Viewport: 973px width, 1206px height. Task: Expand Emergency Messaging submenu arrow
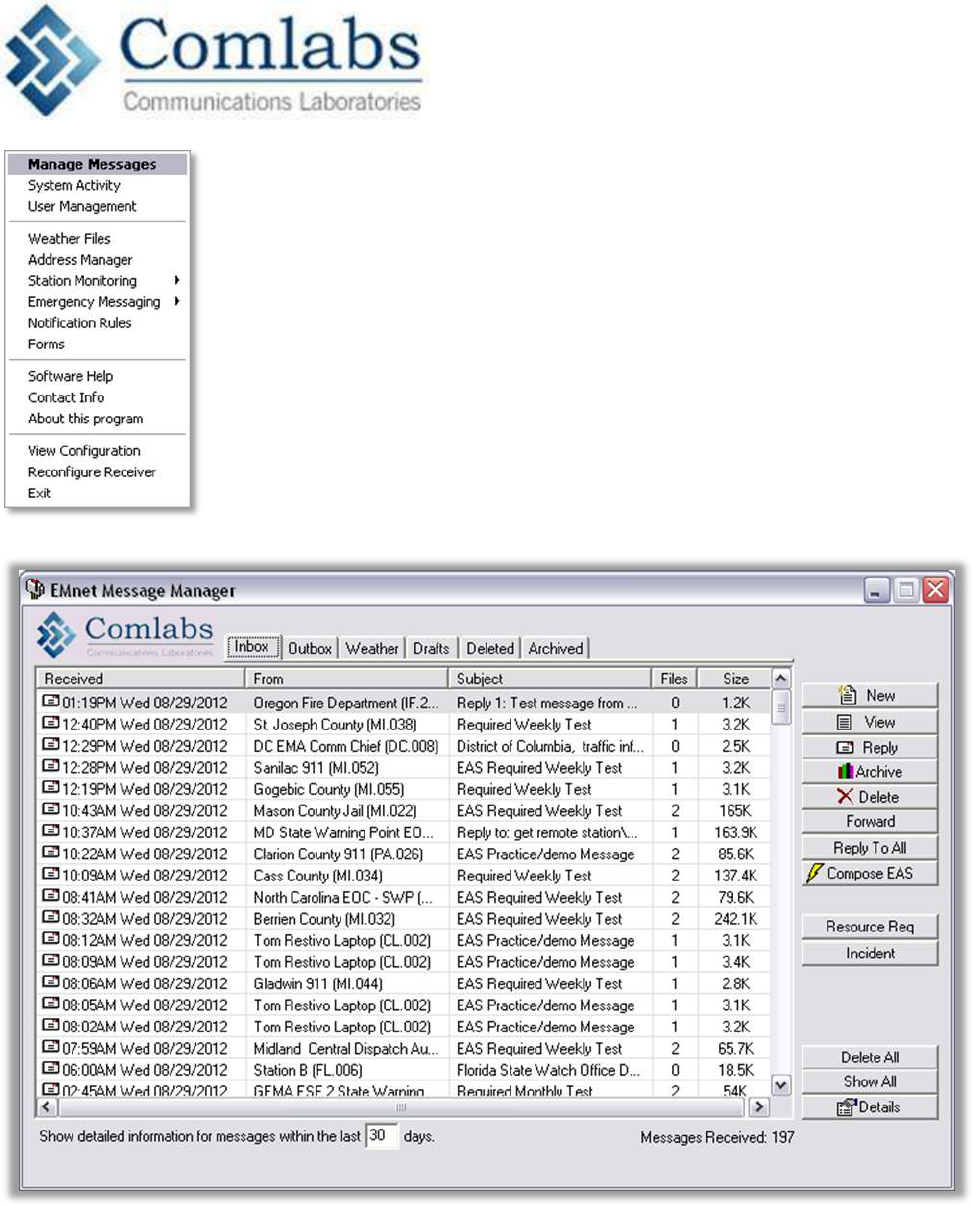tap(177, 302)
